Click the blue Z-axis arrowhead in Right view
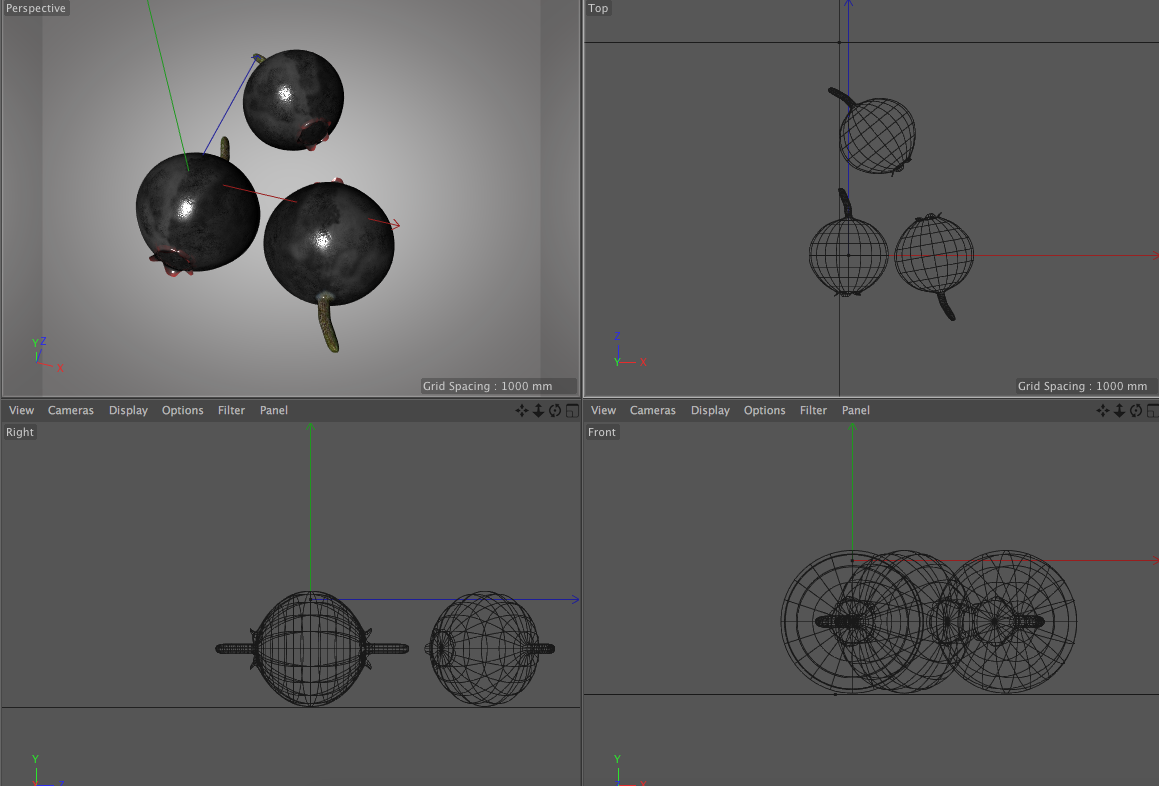Image resolution: width=1159 pixels, height=786 pixels. pos(575,600)
